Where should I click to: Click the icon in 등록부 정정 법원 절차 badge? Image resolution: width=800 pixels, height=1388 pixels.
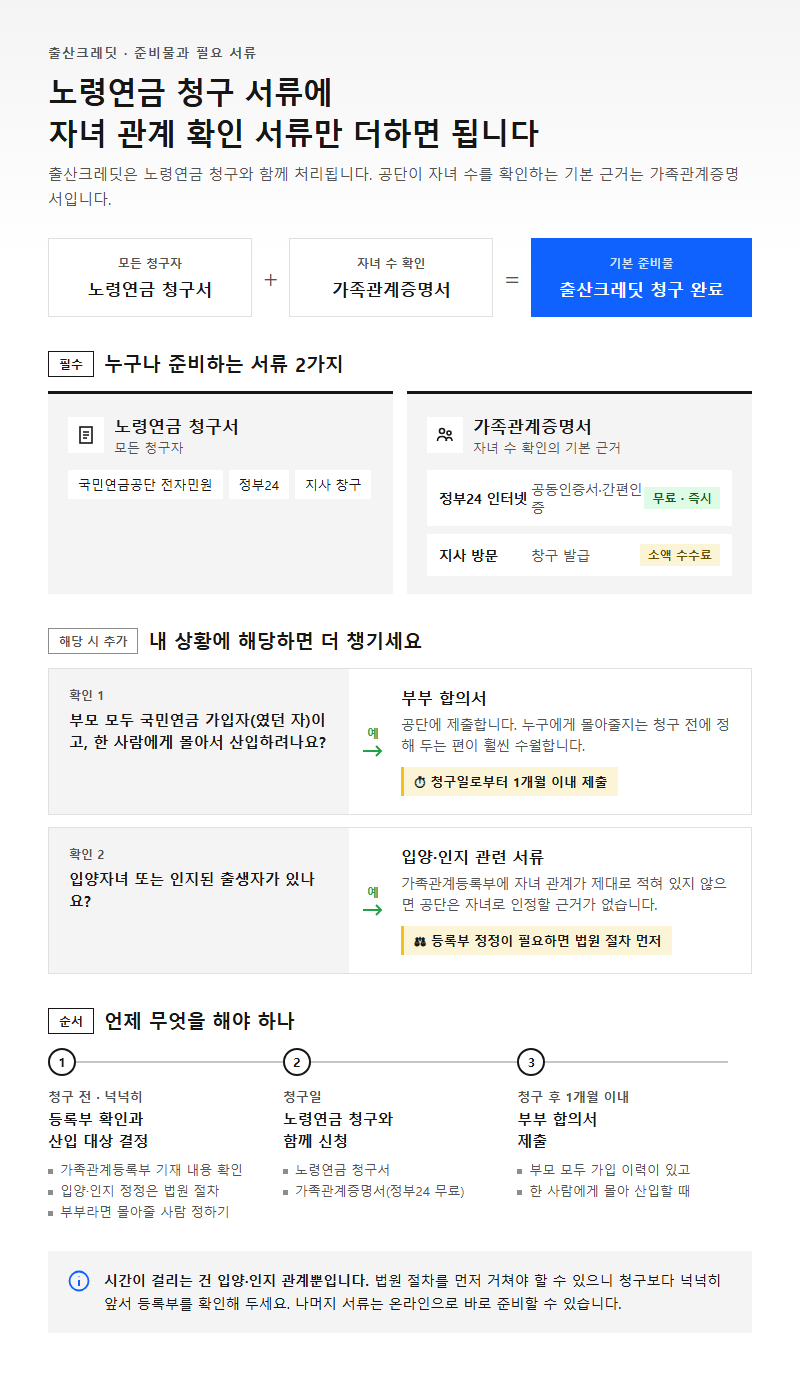(420, 941)
